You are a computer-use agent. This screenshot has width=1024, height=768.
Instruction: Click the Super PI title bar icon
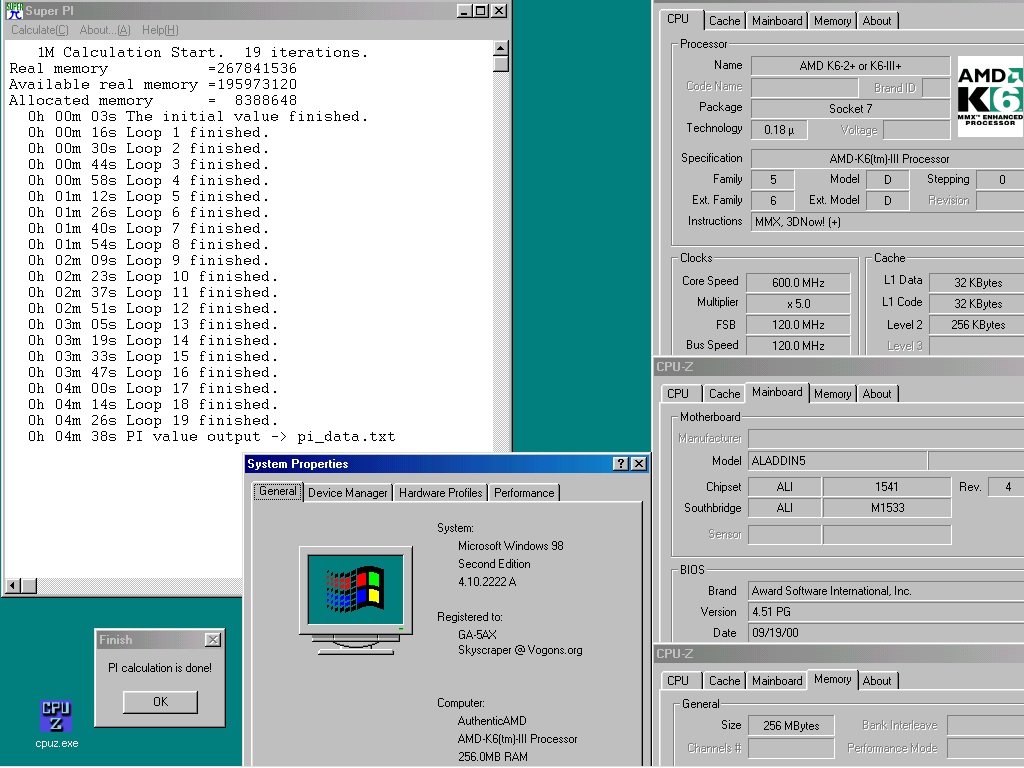(14, 10)
